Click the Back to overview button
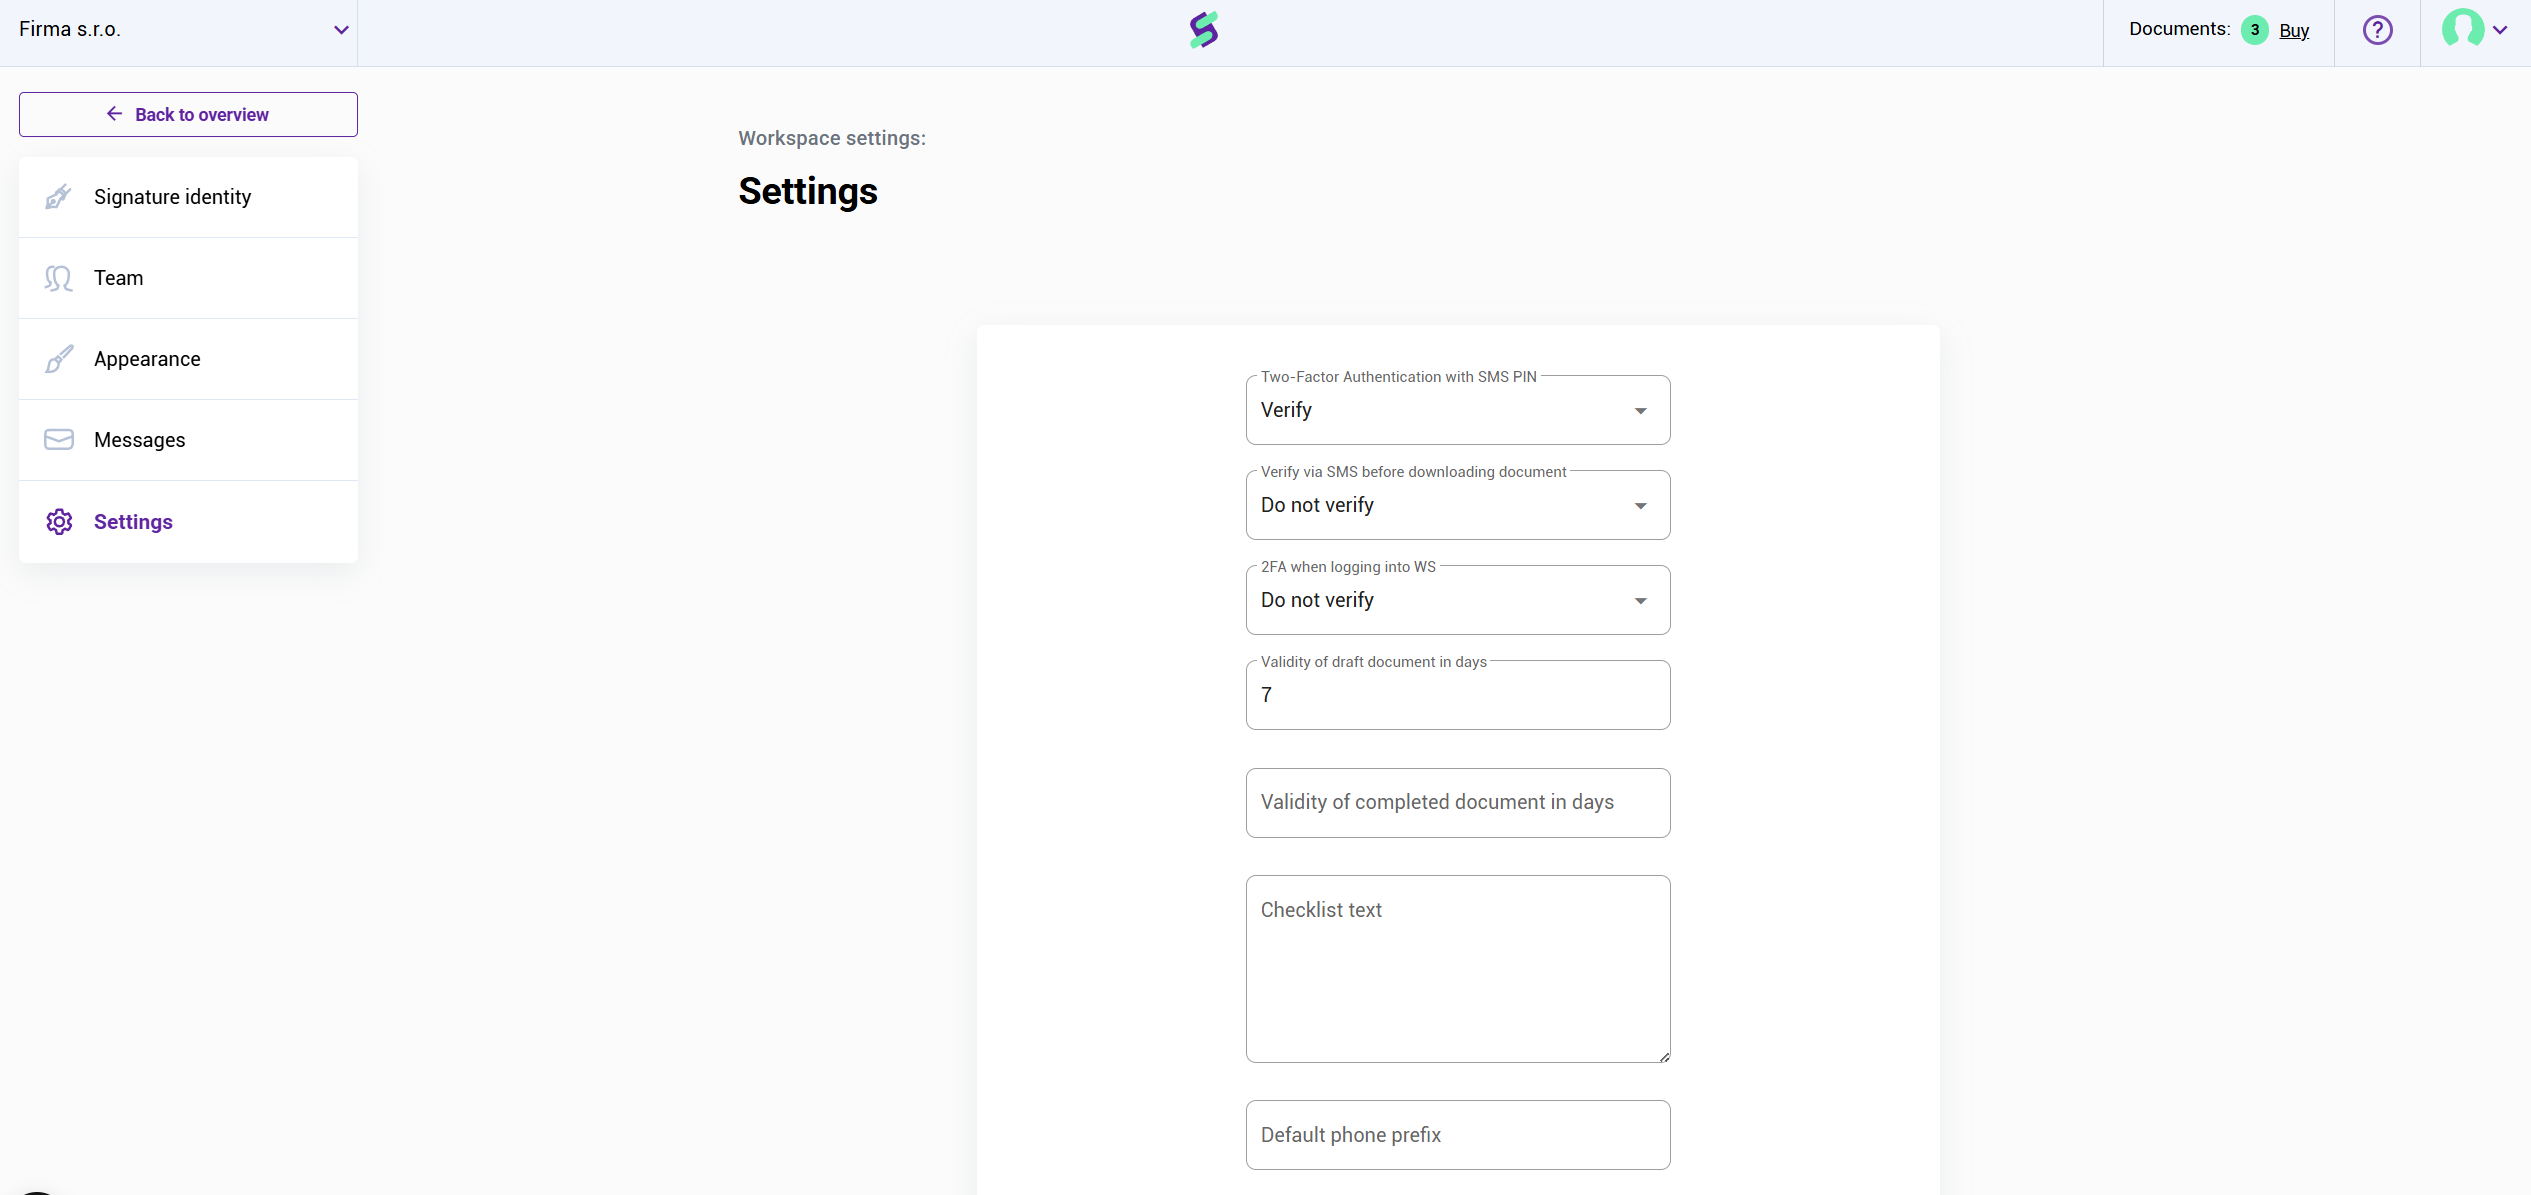 [188, 115]
